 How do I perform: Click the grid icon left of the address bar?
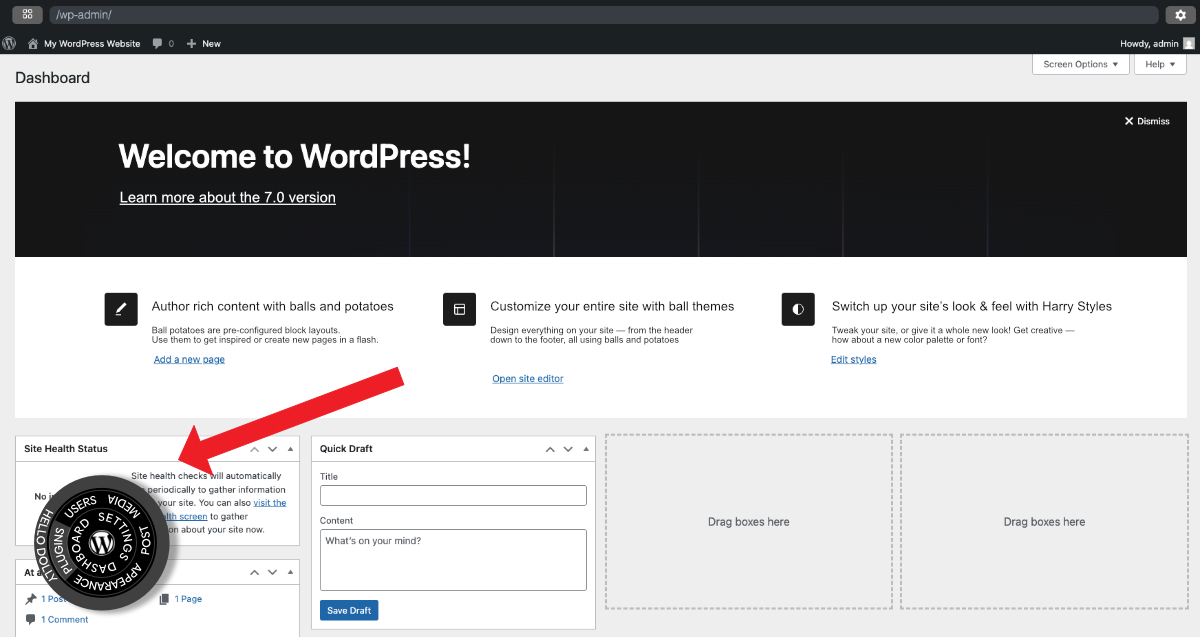[27, 15]
